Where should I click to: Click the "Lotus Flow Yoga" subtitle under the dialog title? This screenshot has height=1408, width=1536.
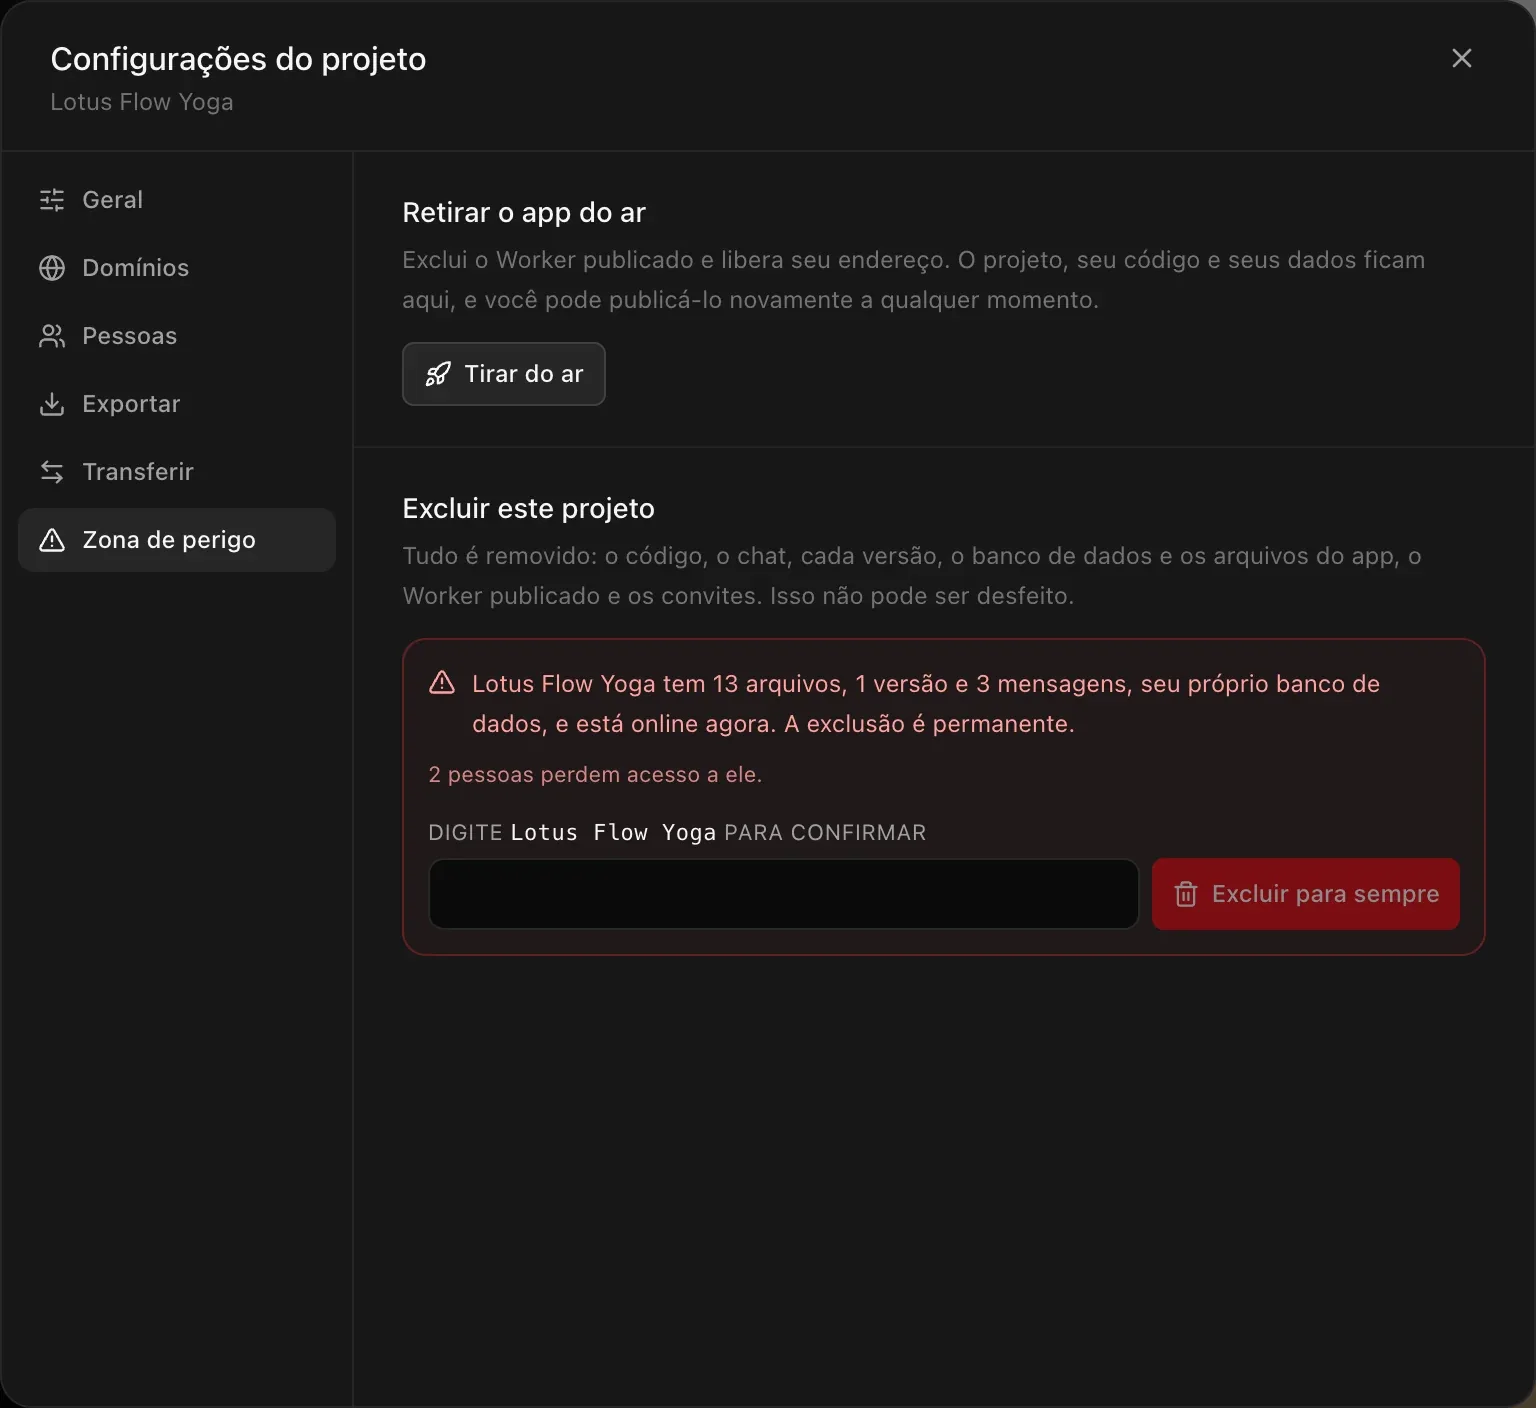click(142, 102)
